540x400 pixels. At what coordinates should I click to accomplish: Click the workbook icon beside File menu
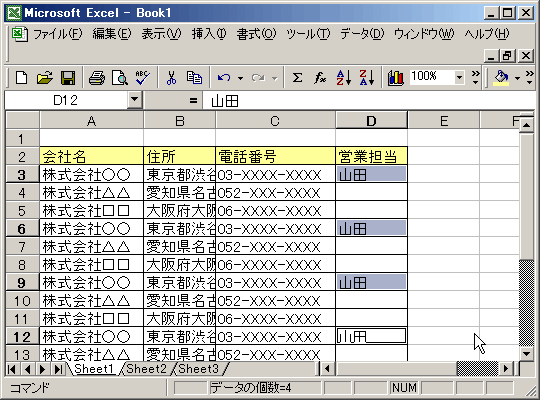coord(19,34)
